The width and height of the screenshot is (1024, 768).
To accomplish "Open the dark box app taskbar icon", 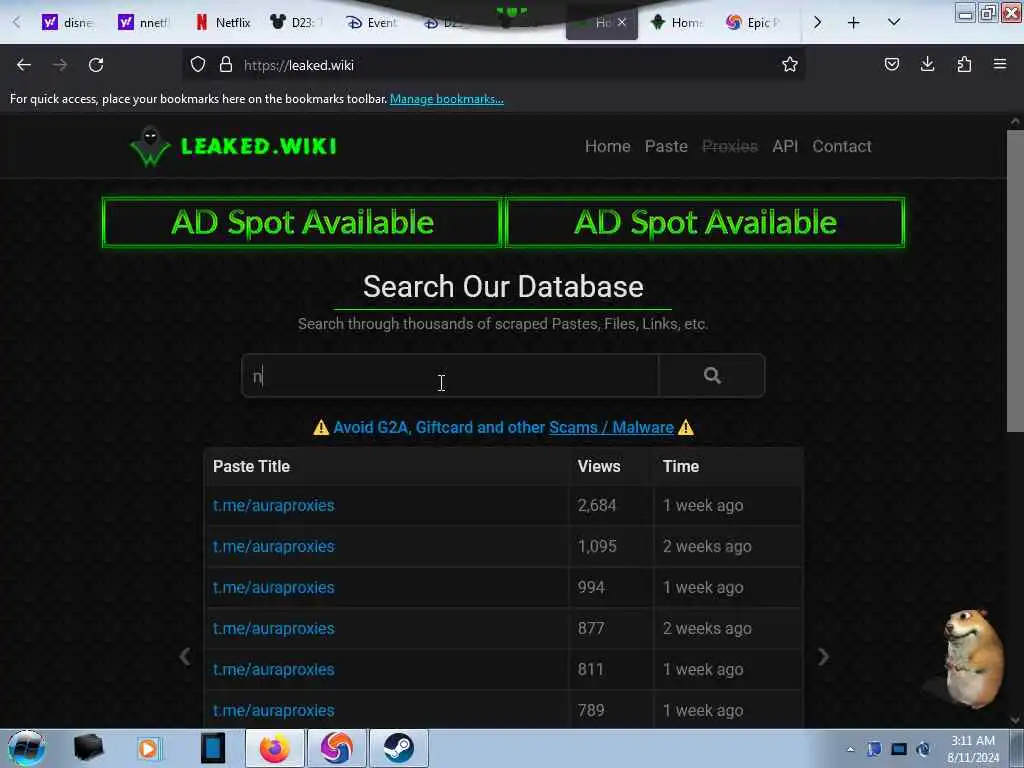I will click(88, 748).
